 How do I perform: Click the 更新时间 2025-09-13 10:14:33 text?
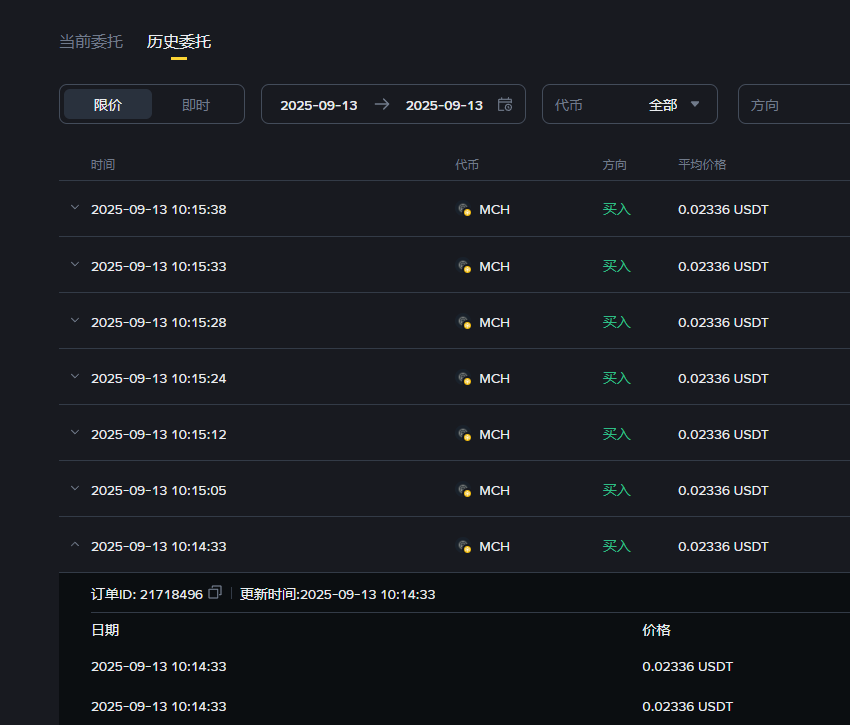click(337, 594)
